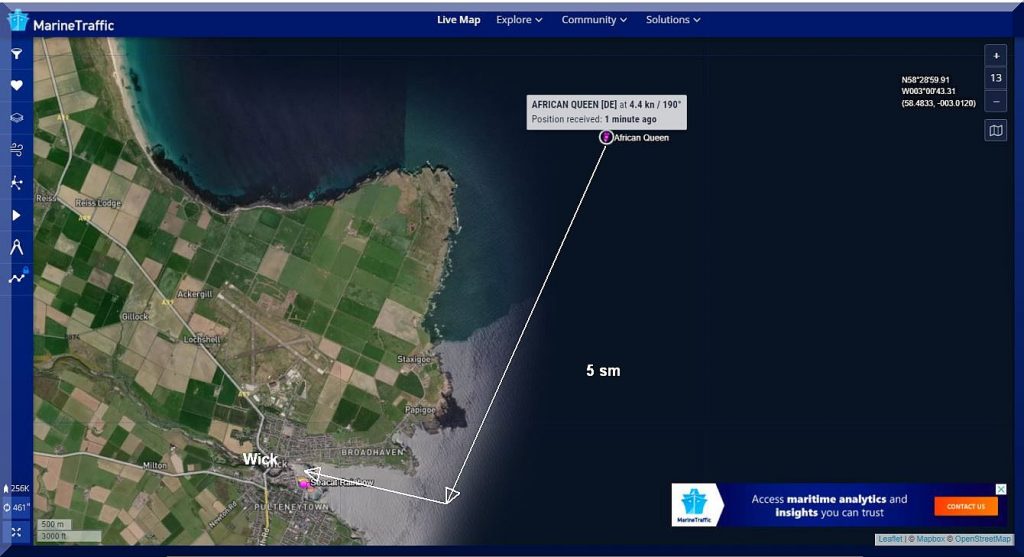
Task: Click the density maps network icon
Action: pos(16,182)
